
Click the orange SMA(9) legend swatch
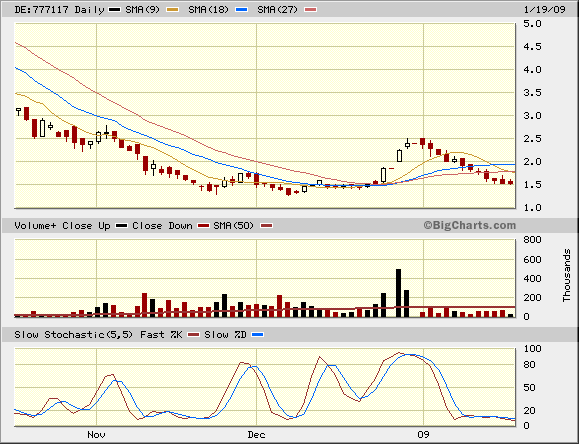point(172,10)
